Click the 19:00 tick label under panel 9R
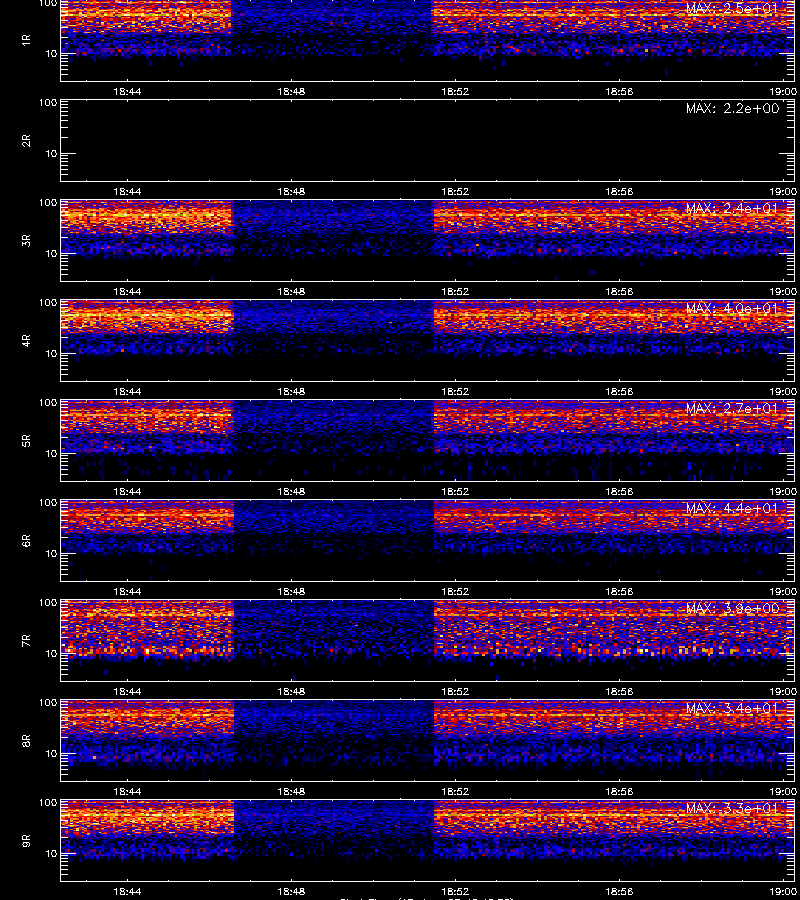 [783, 891]
